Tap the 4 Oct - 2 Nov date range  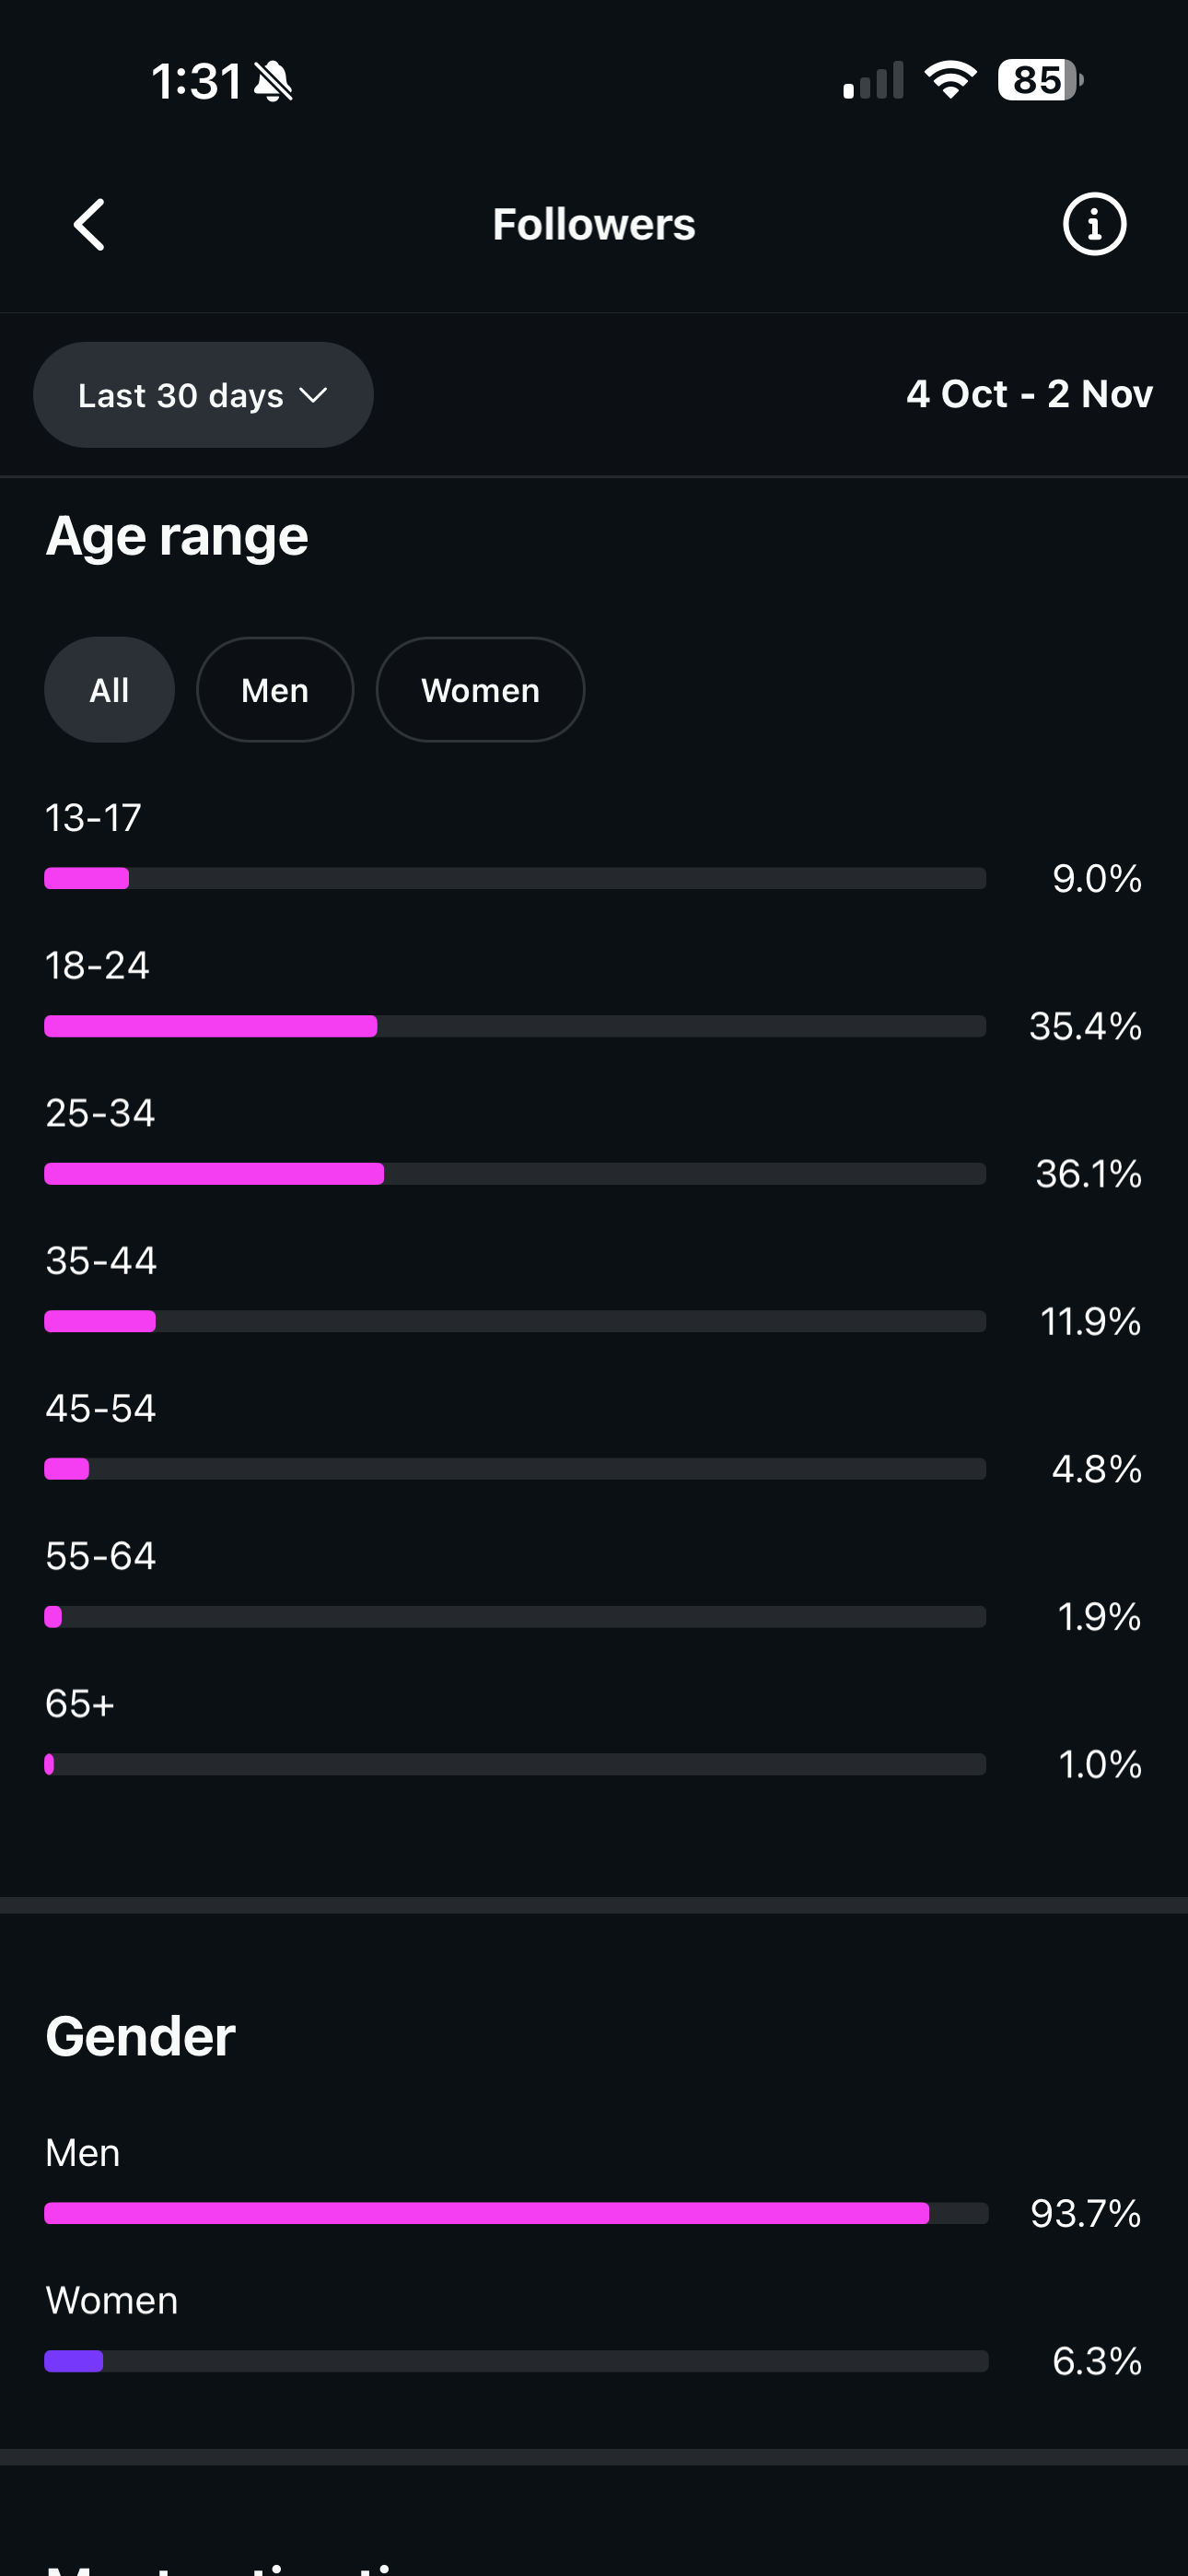[x=1029, y=394]
